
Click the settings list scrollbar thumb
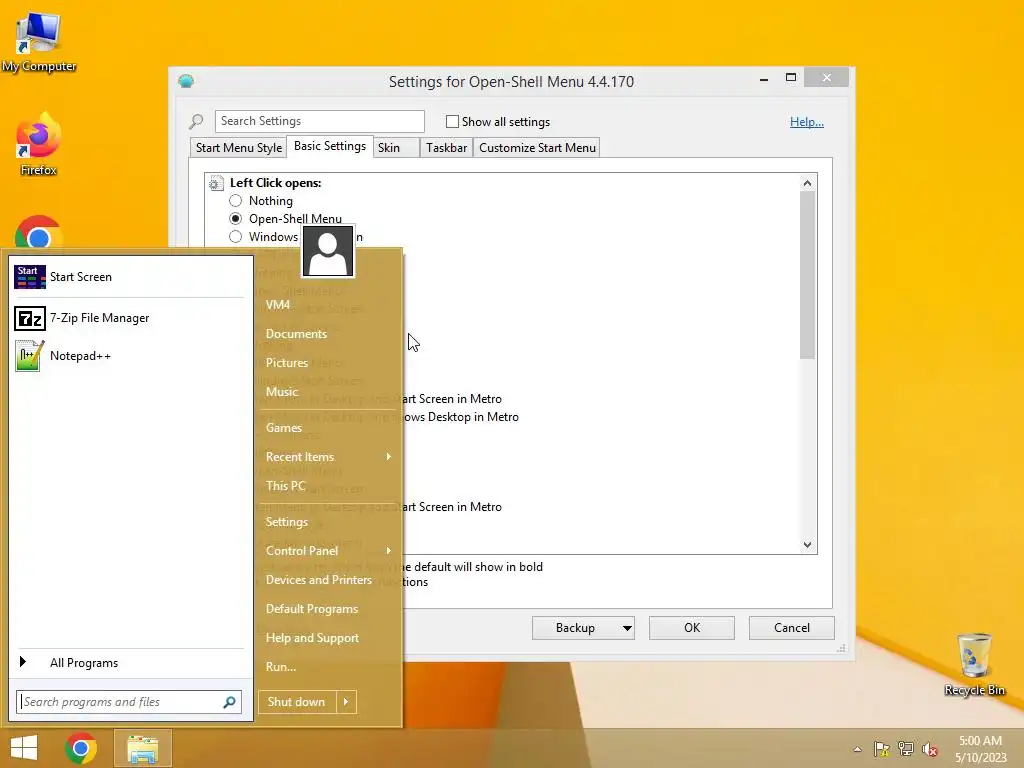pos(808,274)
